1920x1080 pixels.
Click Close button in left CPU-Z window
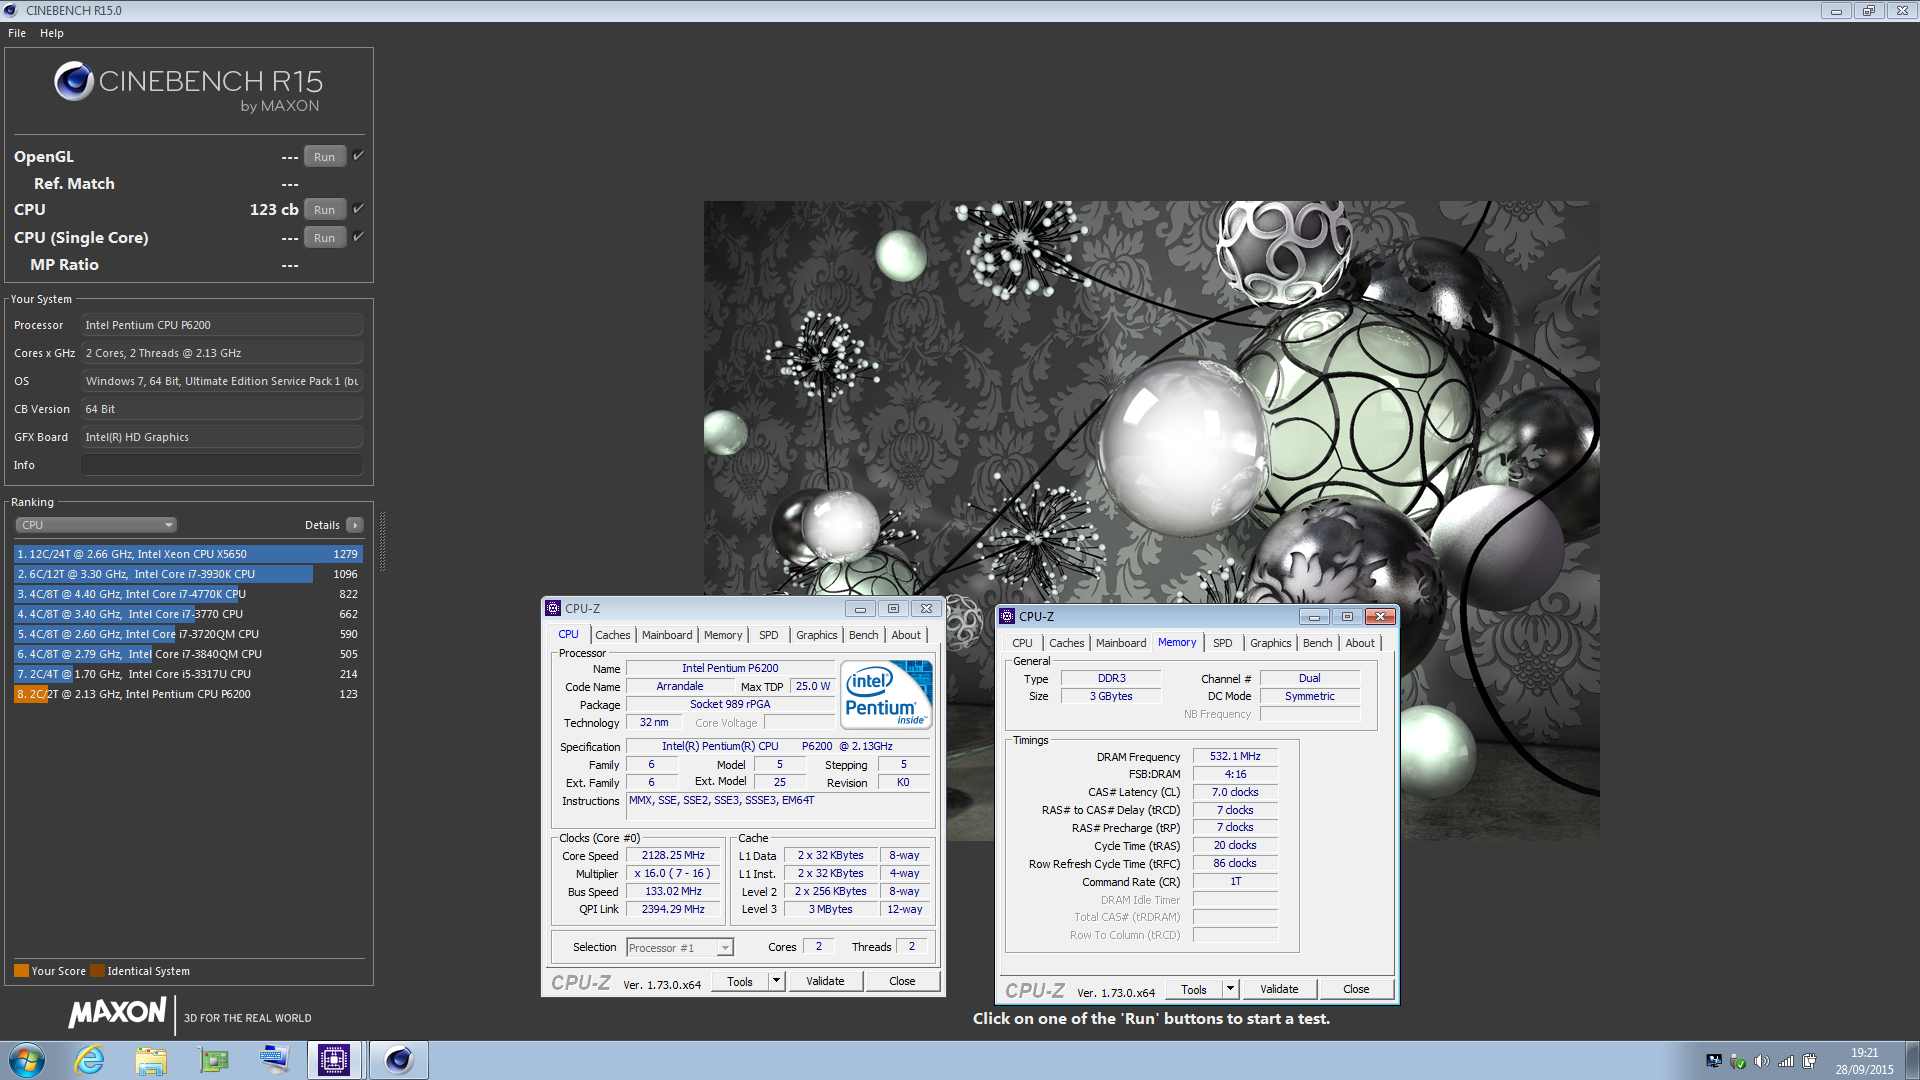click(902, 981)
